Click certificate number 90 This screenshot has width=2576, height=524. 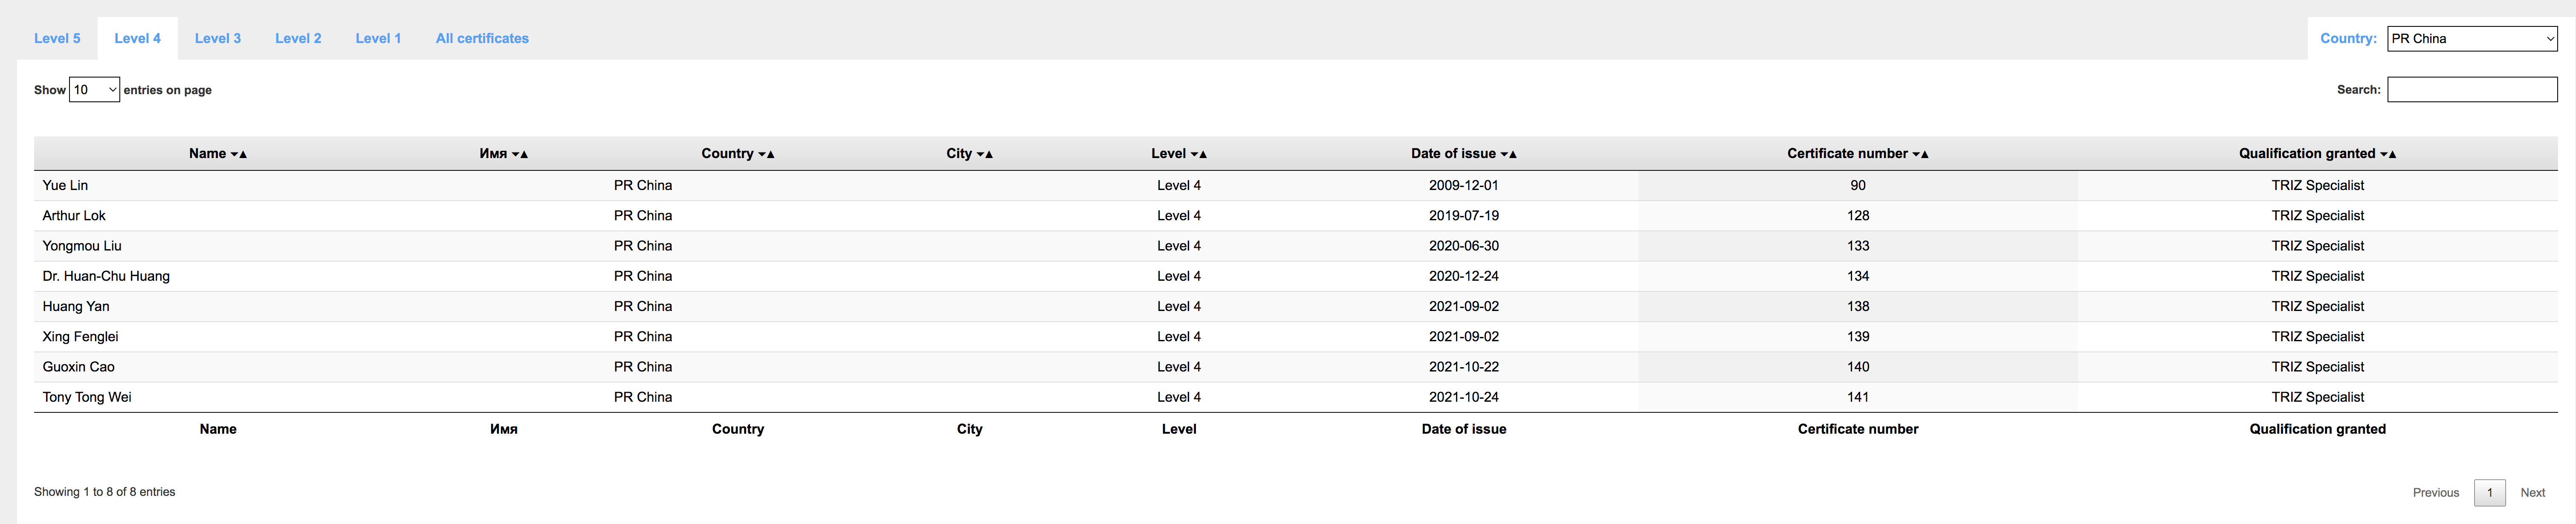pos(1858,186)
